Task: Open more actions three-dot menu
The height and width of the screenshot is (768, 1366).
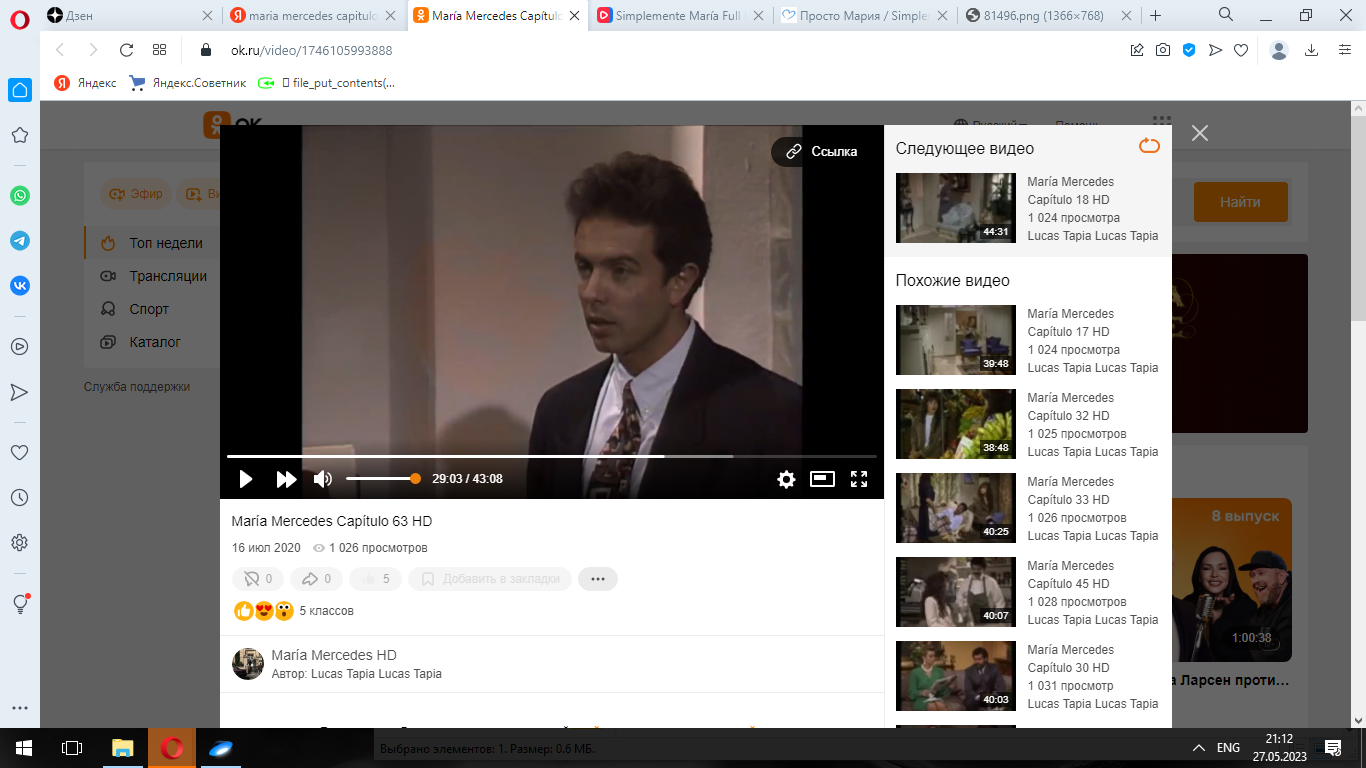Action: pos(598,579)
